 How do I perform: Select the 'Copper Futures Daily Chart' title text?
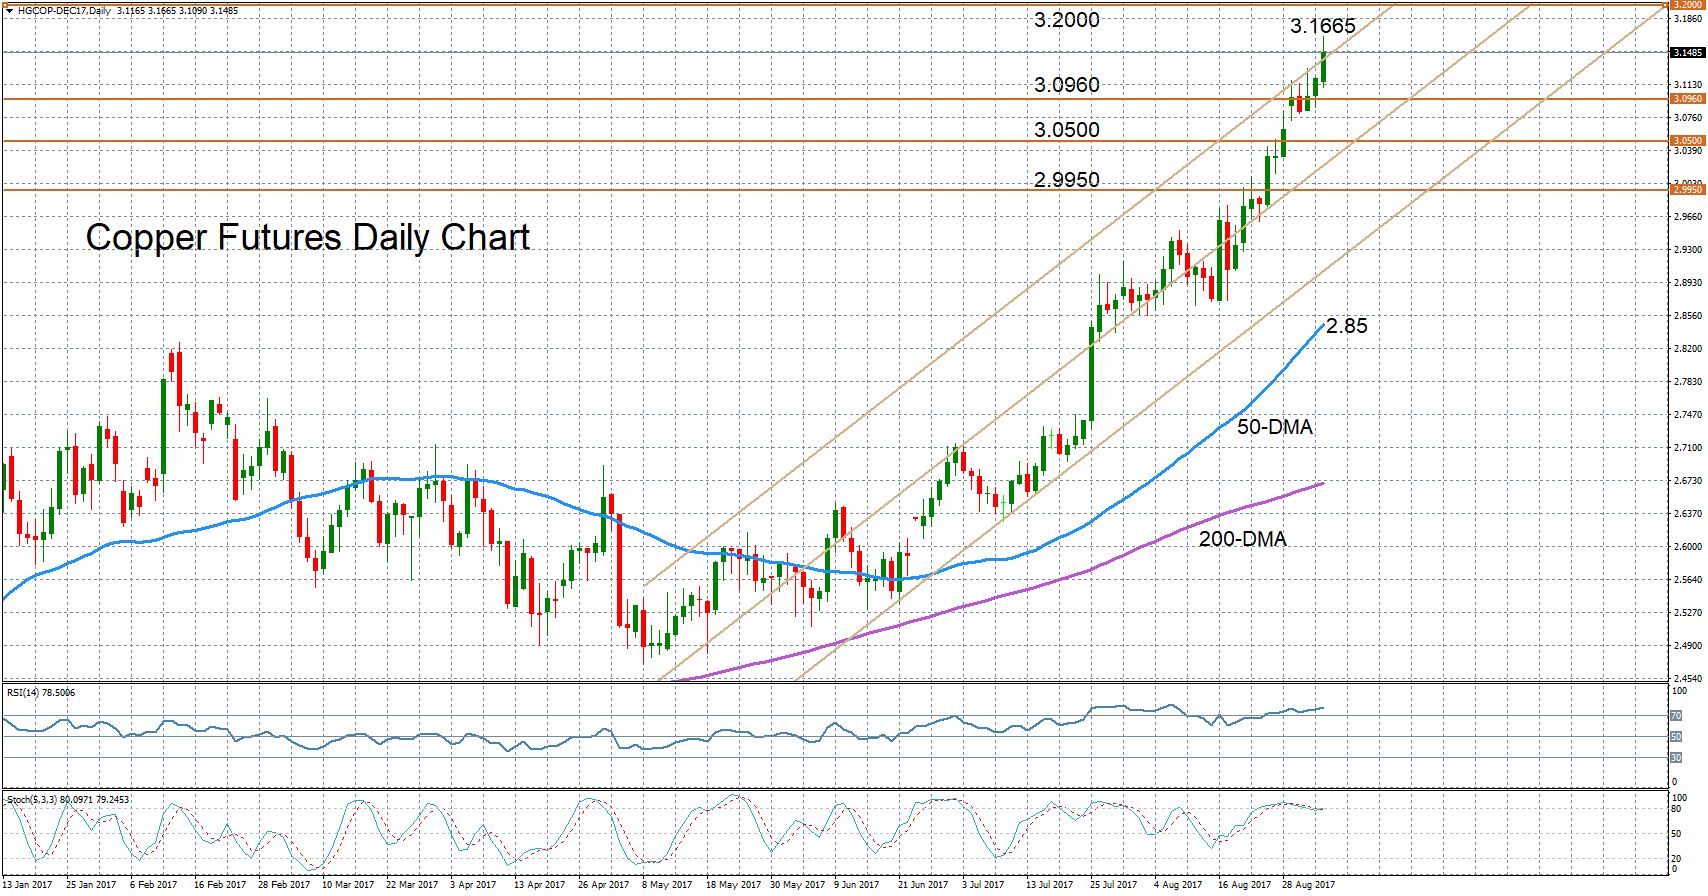pos(308,238)
